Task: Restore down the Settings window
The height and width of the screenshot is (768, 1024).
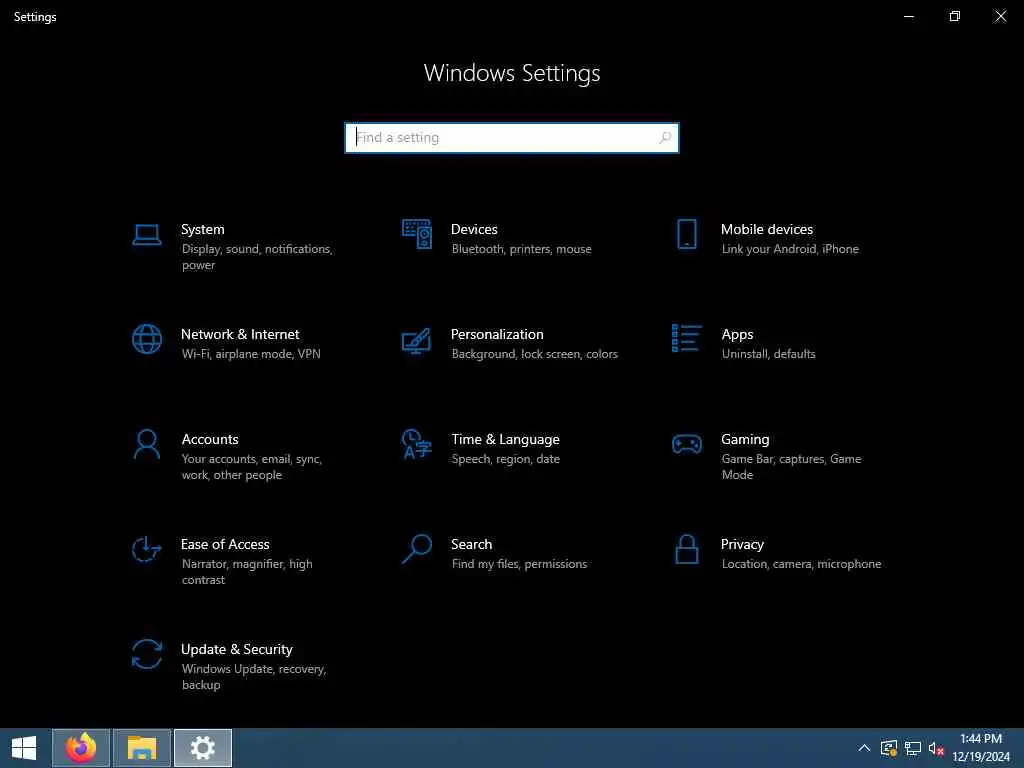Action: point(955,16)
